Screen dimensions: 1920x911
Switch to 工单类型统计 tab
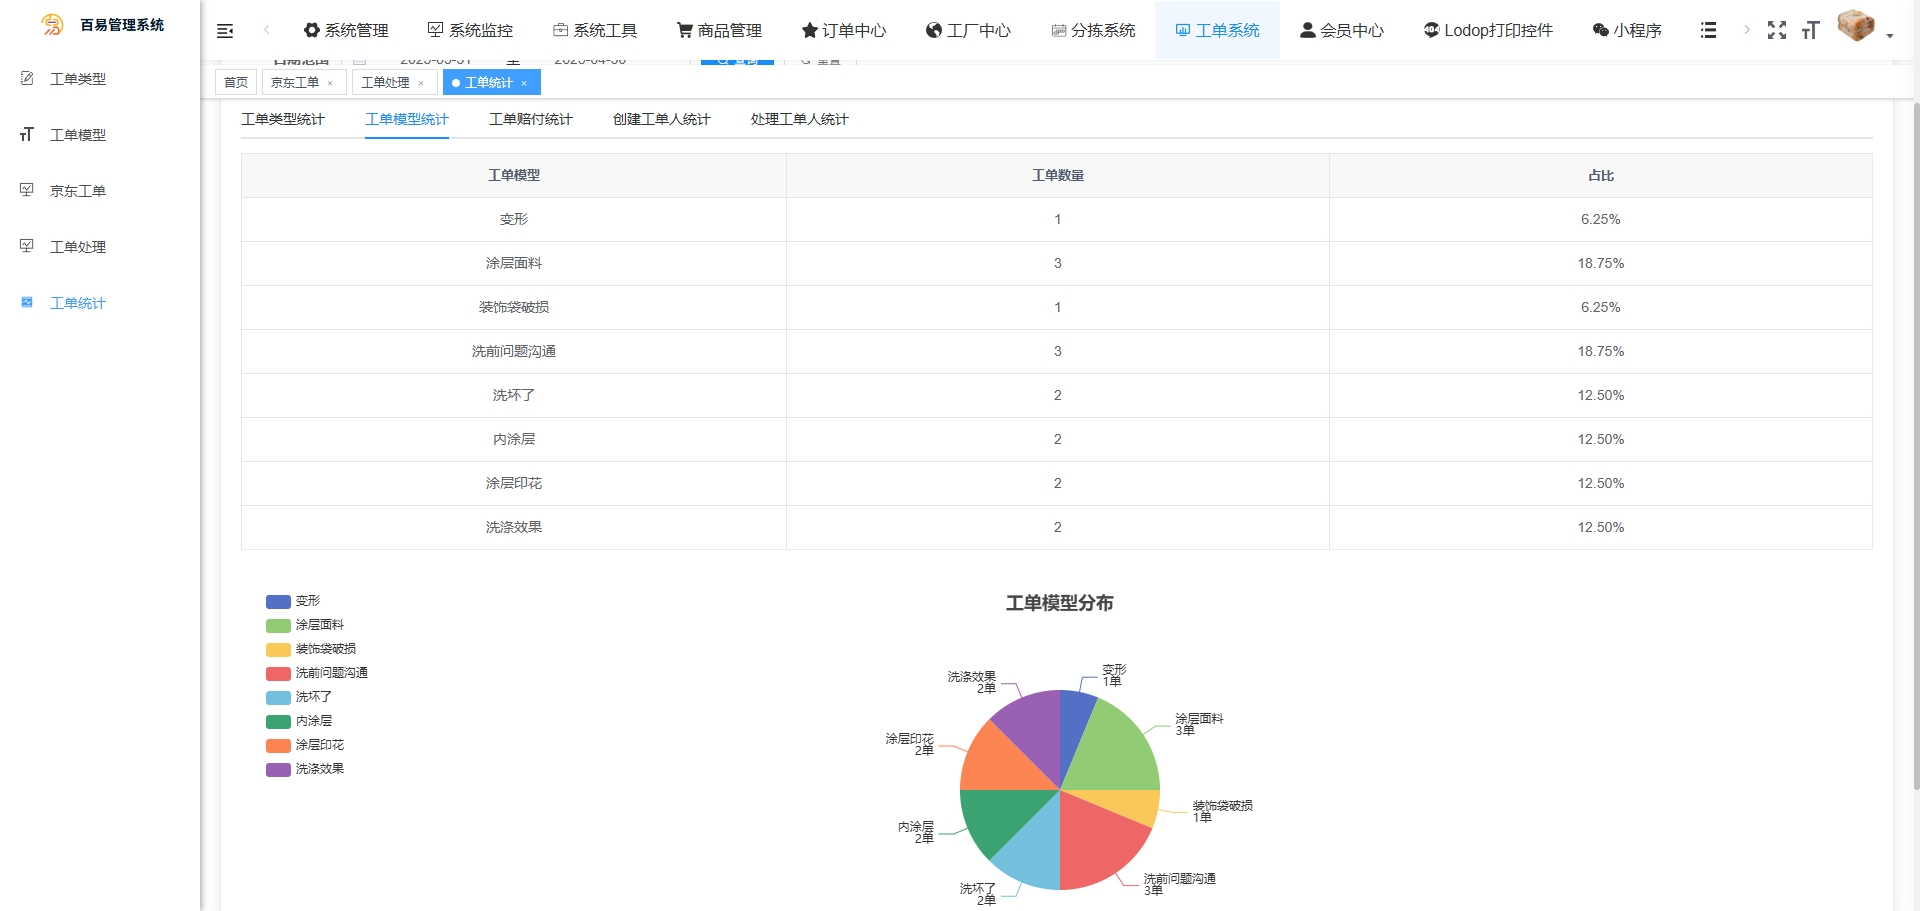(x=283, y=119)
